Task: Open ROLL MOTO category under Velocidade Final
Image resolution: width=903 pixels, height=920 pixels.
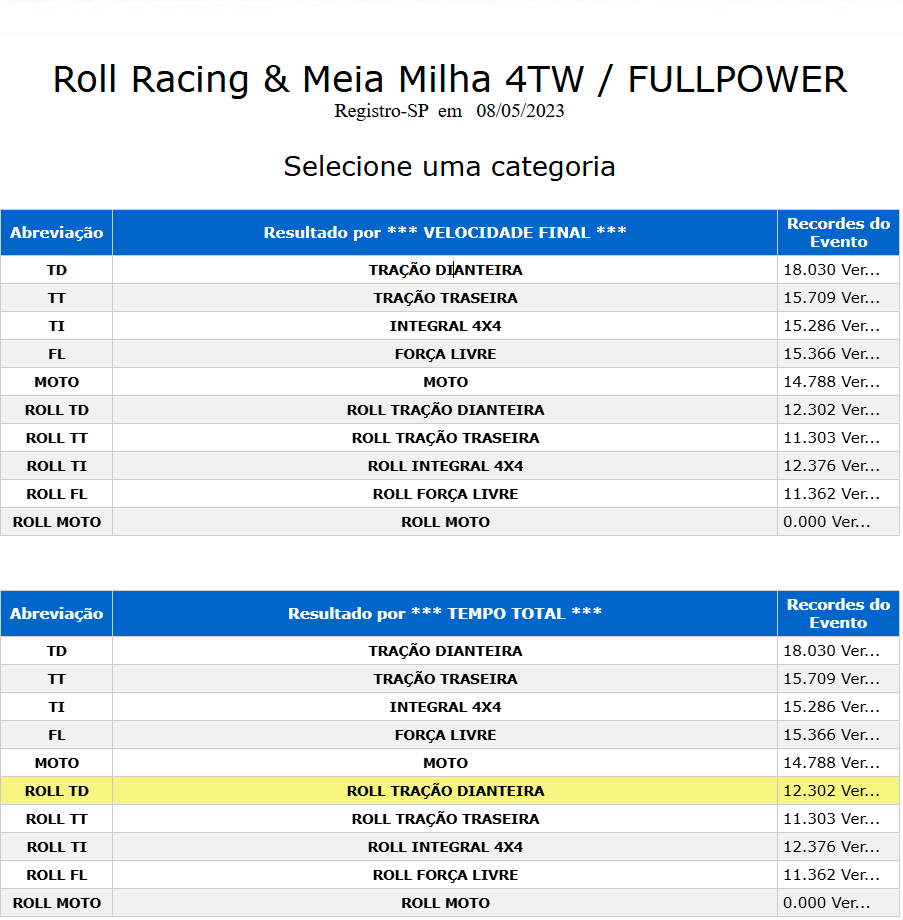Action: tap(445, 522)
